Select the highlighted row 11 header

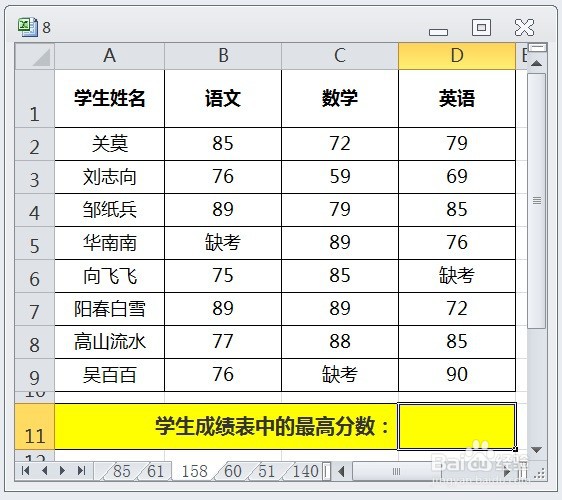(35, 427)
